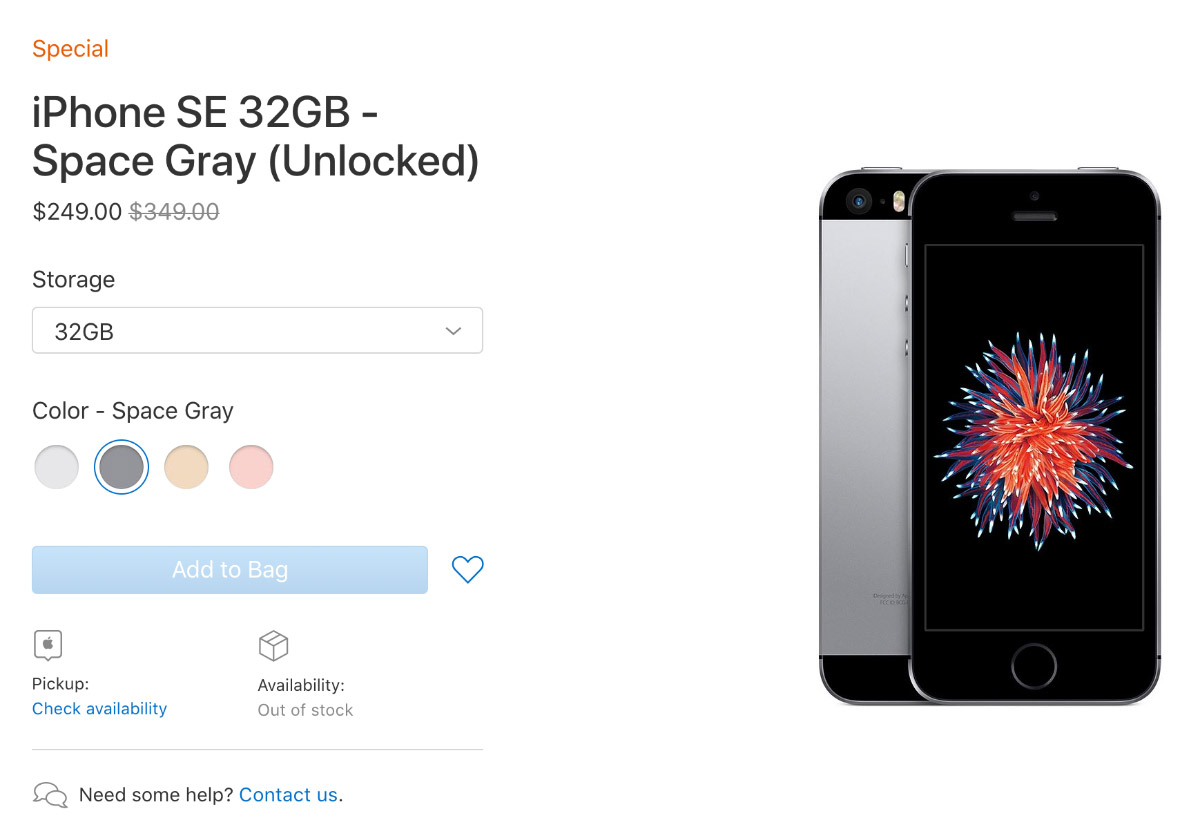
Task: Choose the Gold color option
Action: [186, 467]
